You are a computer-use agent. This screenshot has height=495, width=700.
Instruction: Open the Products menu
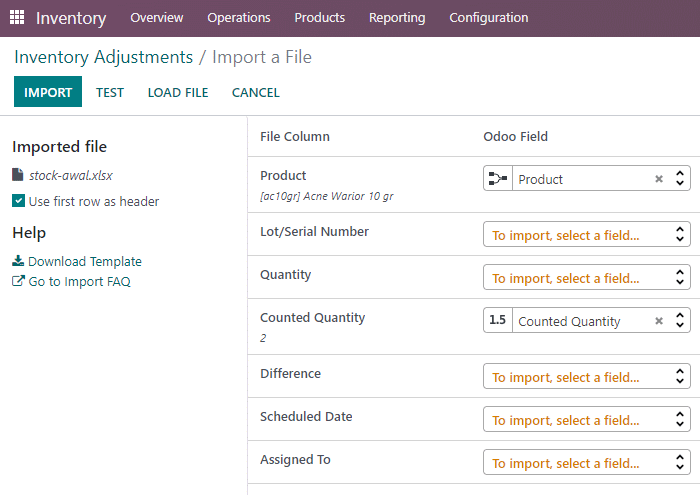pyautogui.click(x=320, y=17)
